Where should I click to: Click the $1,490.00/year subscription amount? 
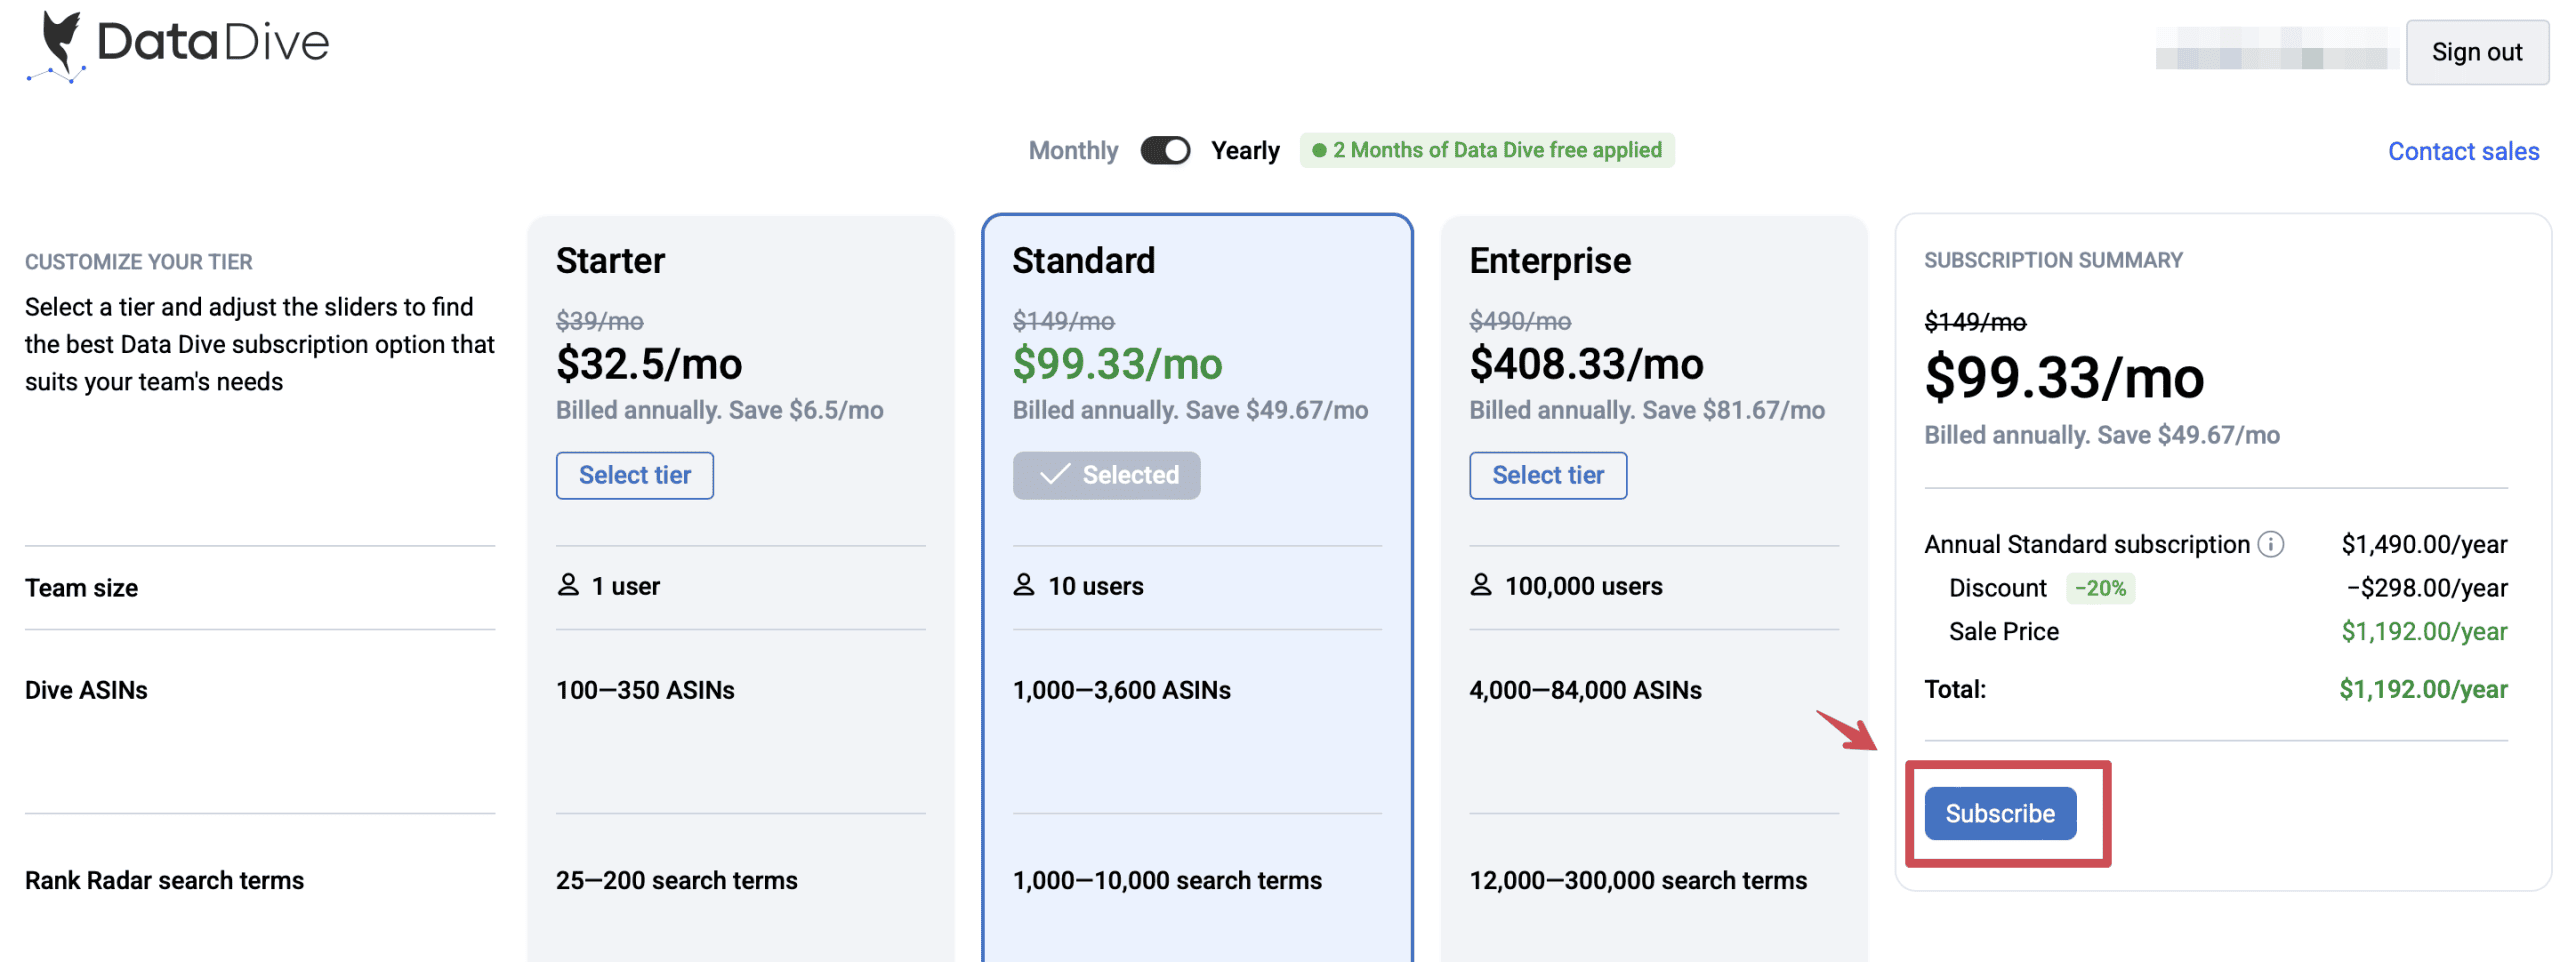[2423, 544]
